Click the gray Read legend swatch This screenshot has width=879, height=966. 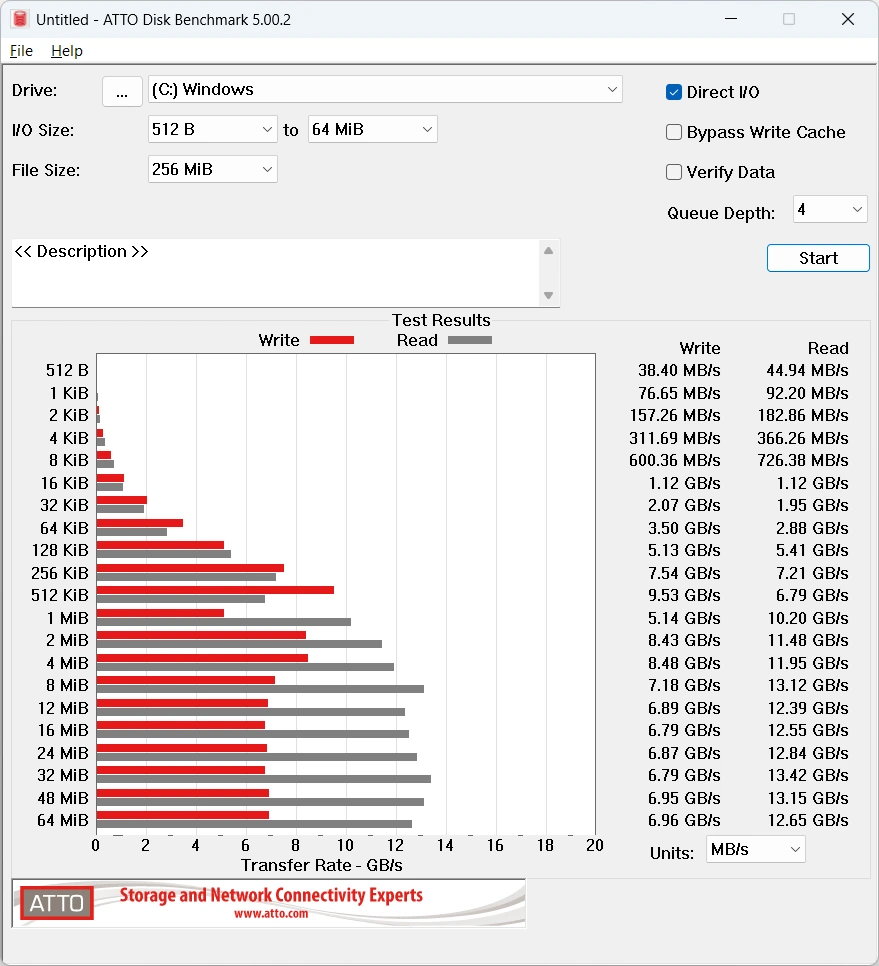[x=470, y=340]
